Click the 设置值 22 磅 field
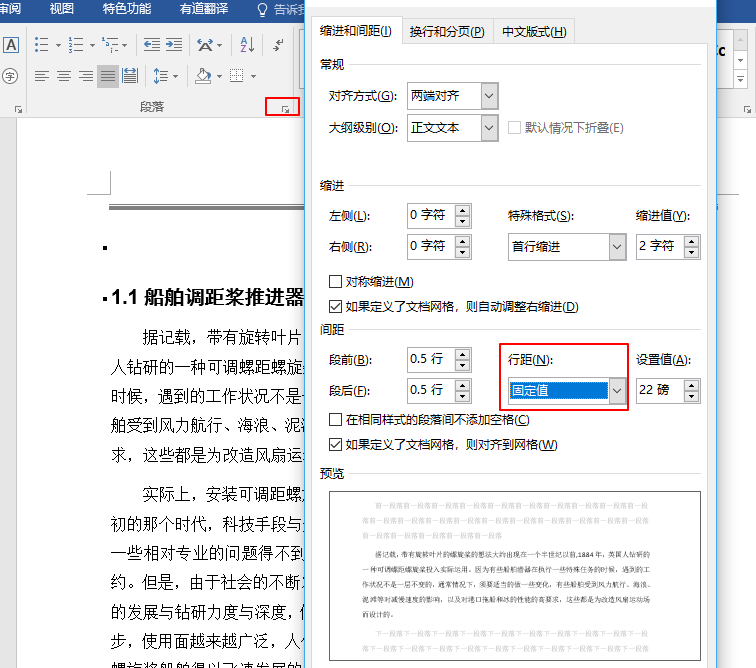This screenshot has width=756, height=668. point(660,390)
